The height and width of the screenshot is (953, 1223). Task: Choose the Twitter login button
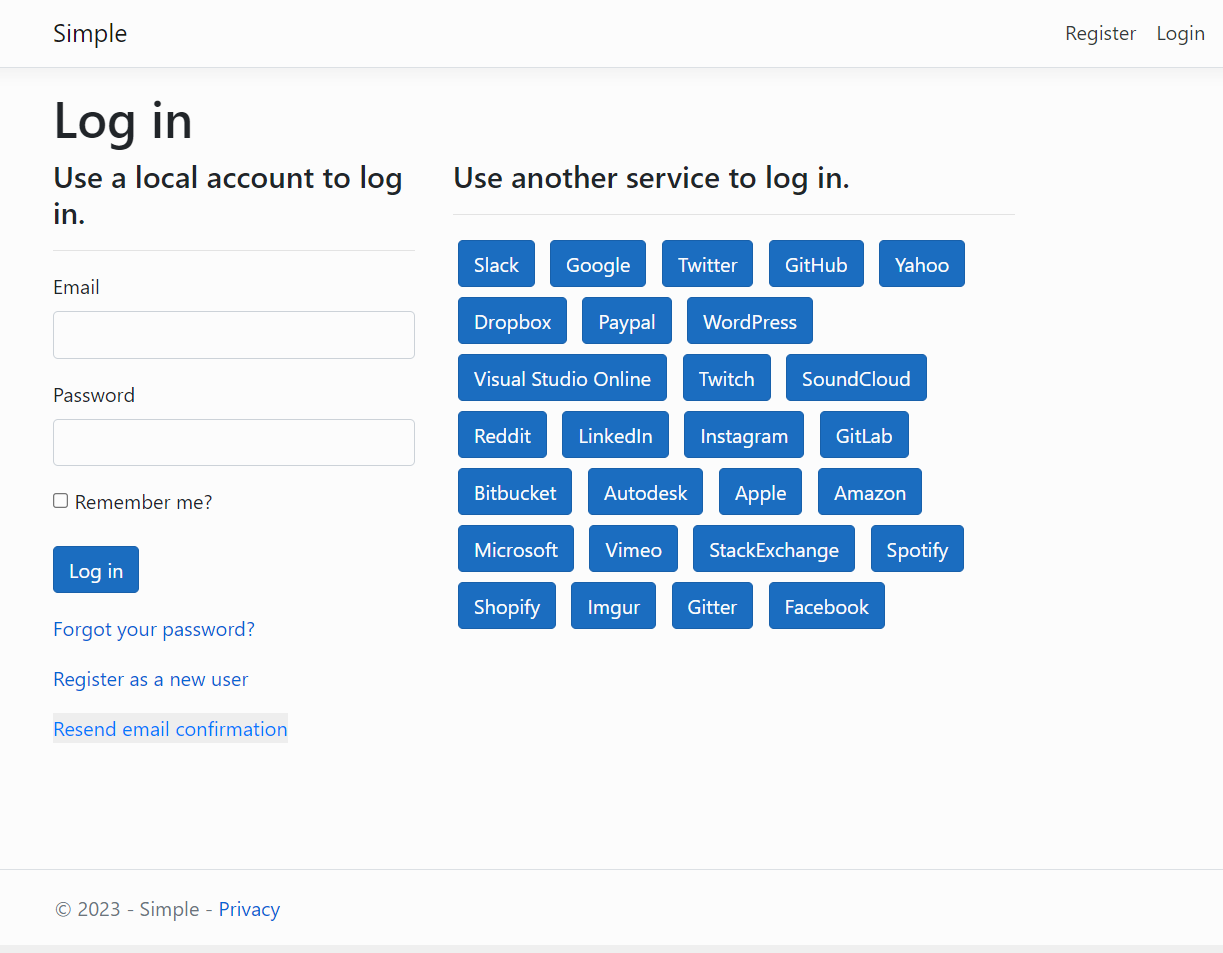point(708,264)
